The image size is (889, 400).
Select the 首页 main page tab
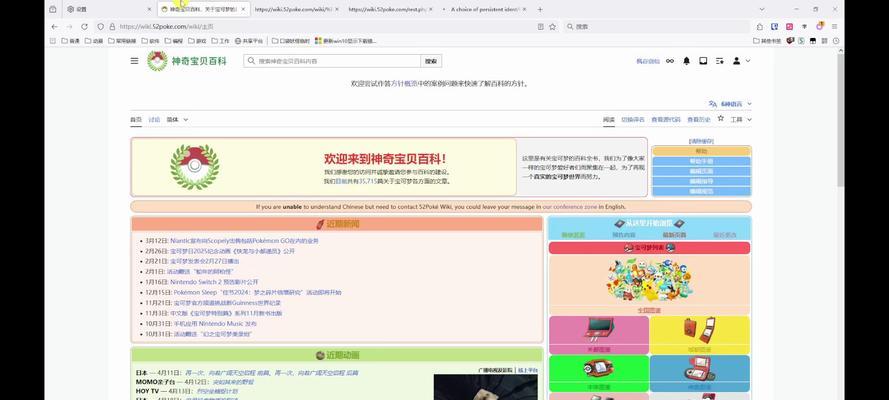click(x=136, y=120)
